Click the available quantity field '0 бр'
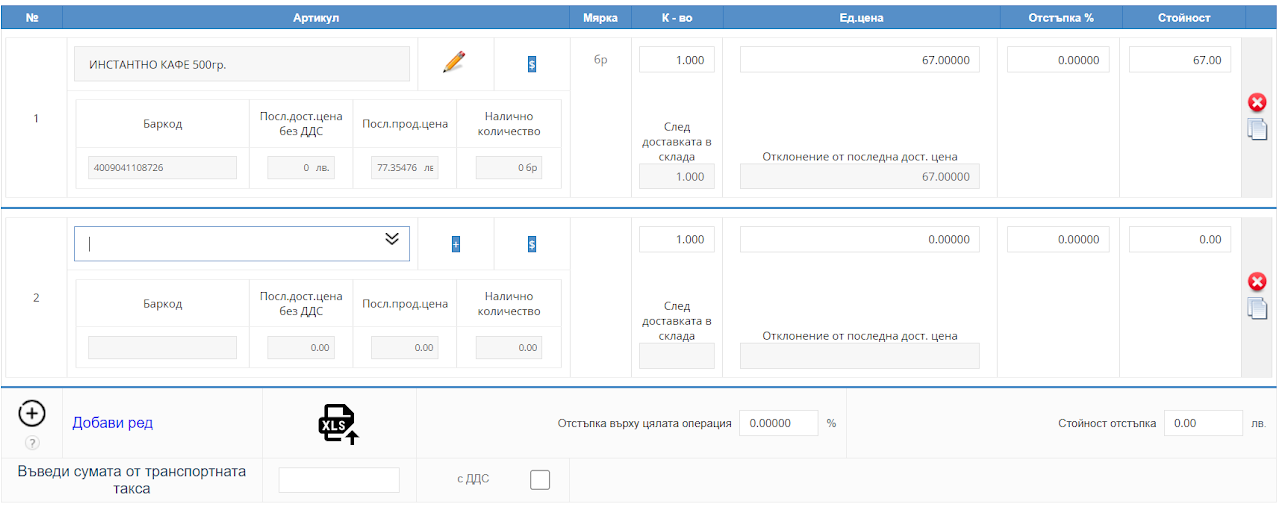1280x510 pixels. 509,168
